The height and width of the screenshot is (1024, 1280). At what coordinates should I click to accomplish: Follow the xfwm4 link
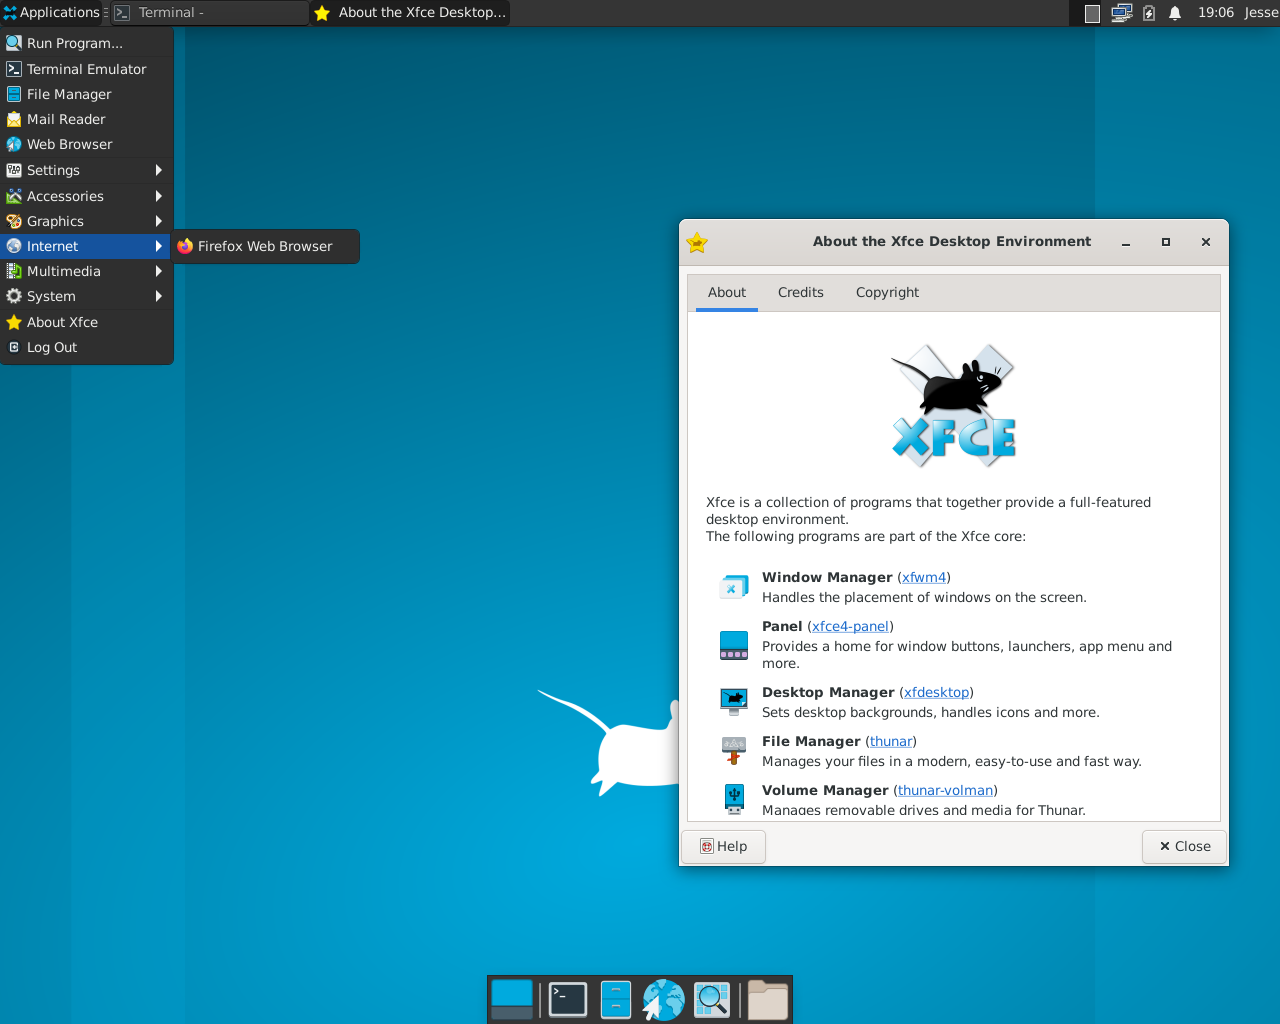point(924,577)
